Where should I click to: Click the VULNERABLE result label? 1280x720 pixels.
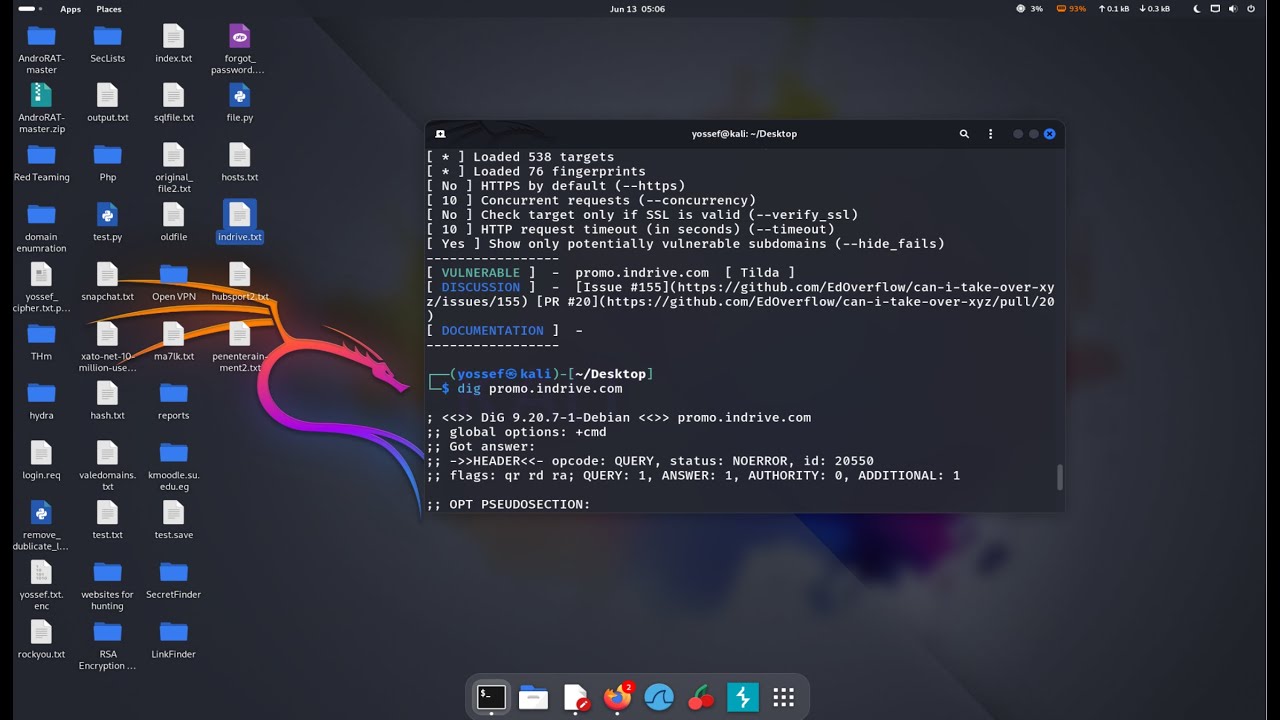(x=481, y=273)
